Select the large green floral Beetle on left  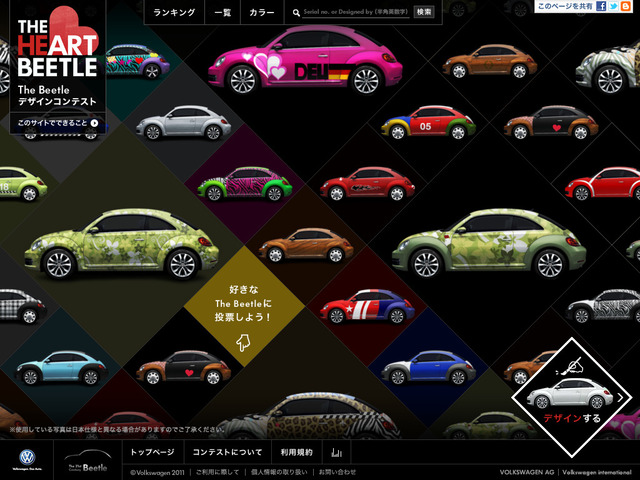pyautogui.click(x=122, y=244)
